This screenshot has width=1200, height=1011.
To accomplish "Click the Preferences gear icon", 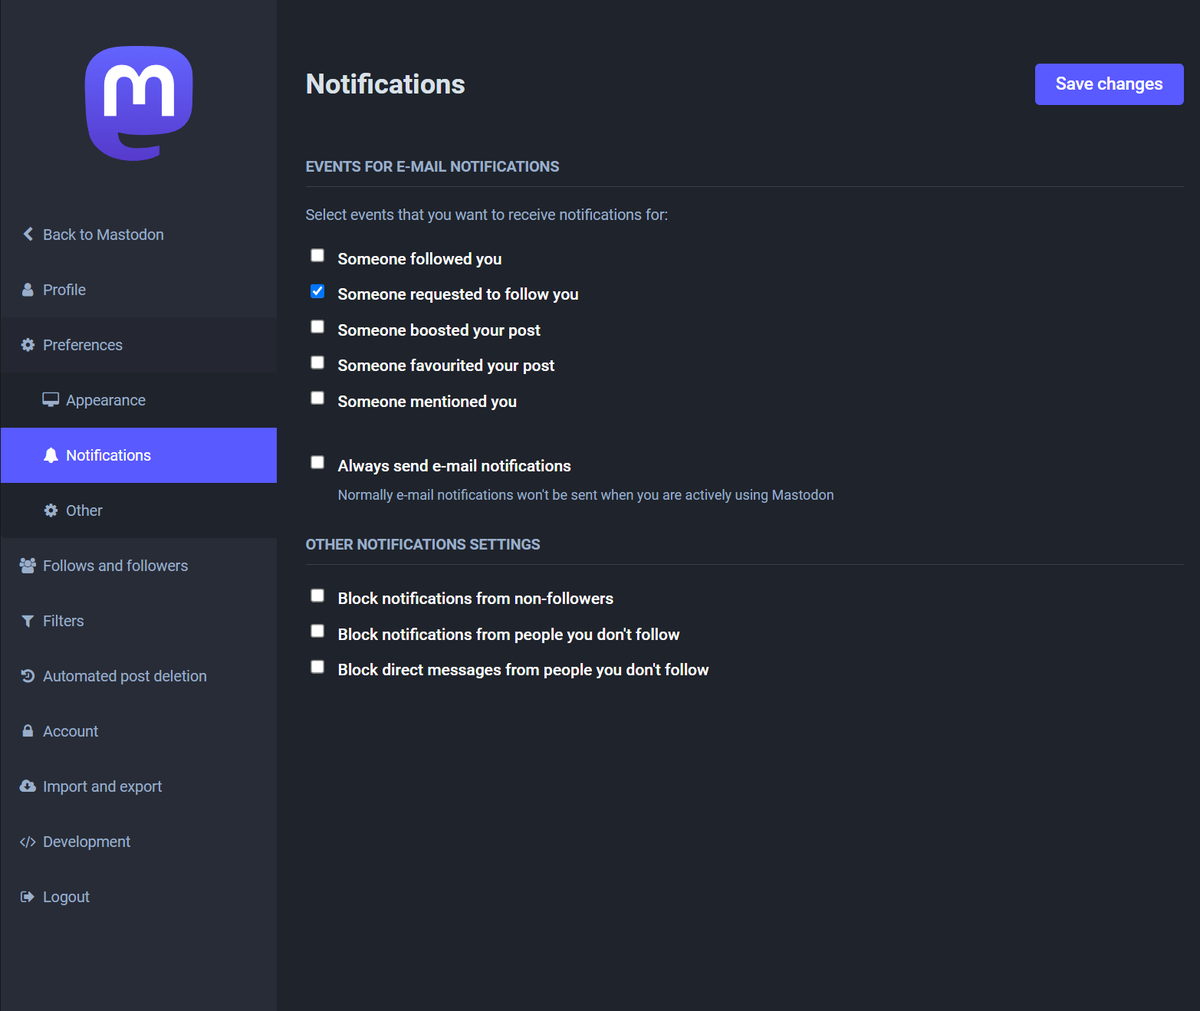I will pyautogui.click(x=28, y=345).
